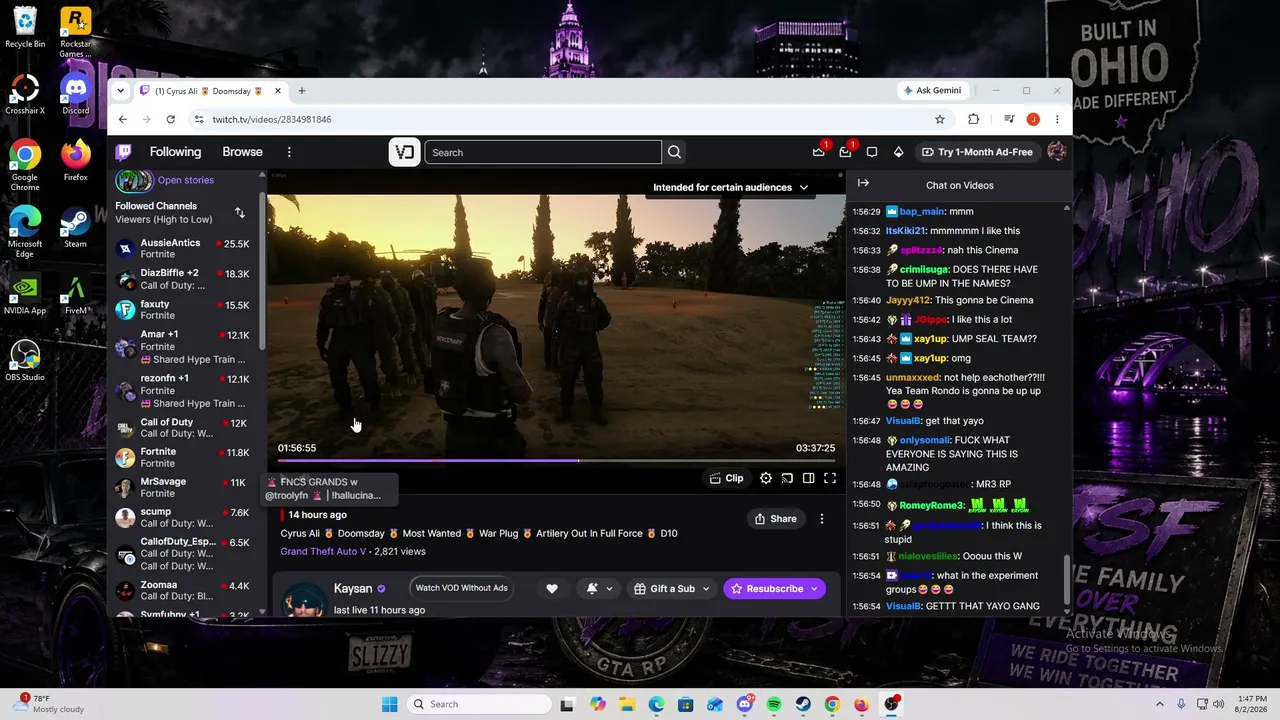The width and height of the screenshot is (1280, 720).
Task: Switch to the Browse tab
Action: [x=242, y=152]
